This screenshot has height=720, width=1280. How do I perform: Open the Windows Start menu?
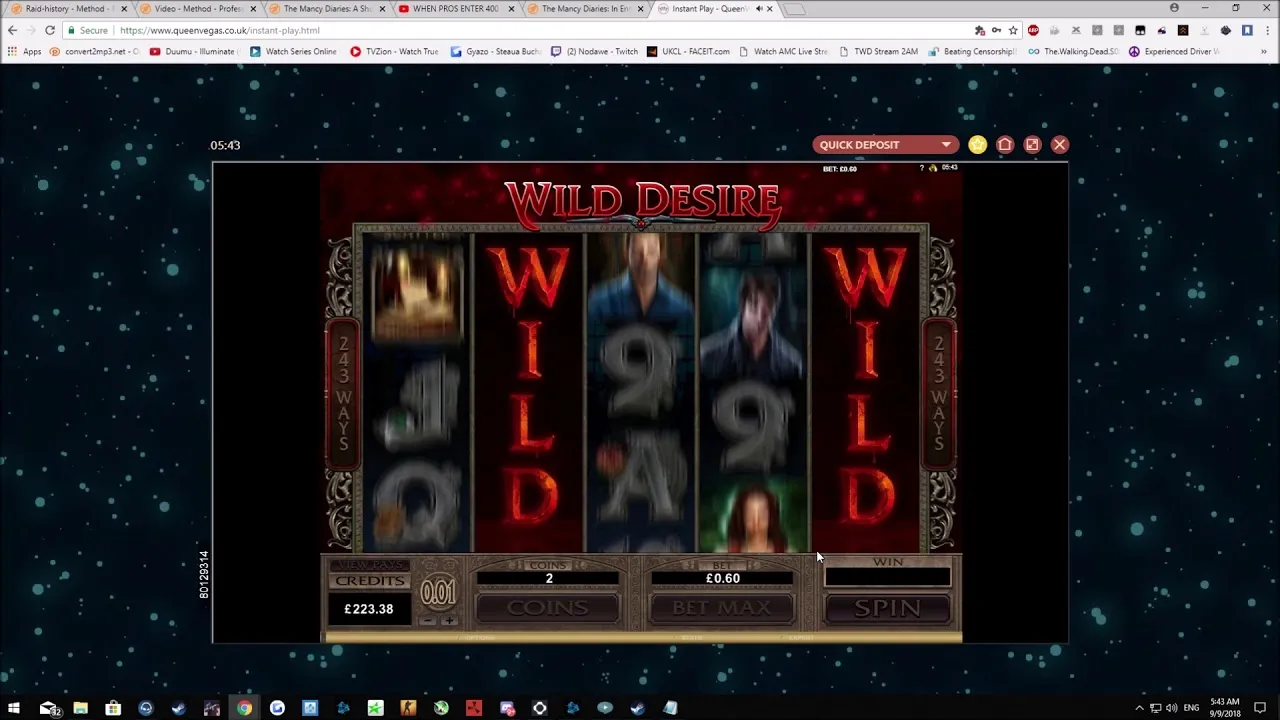(14, 708)
